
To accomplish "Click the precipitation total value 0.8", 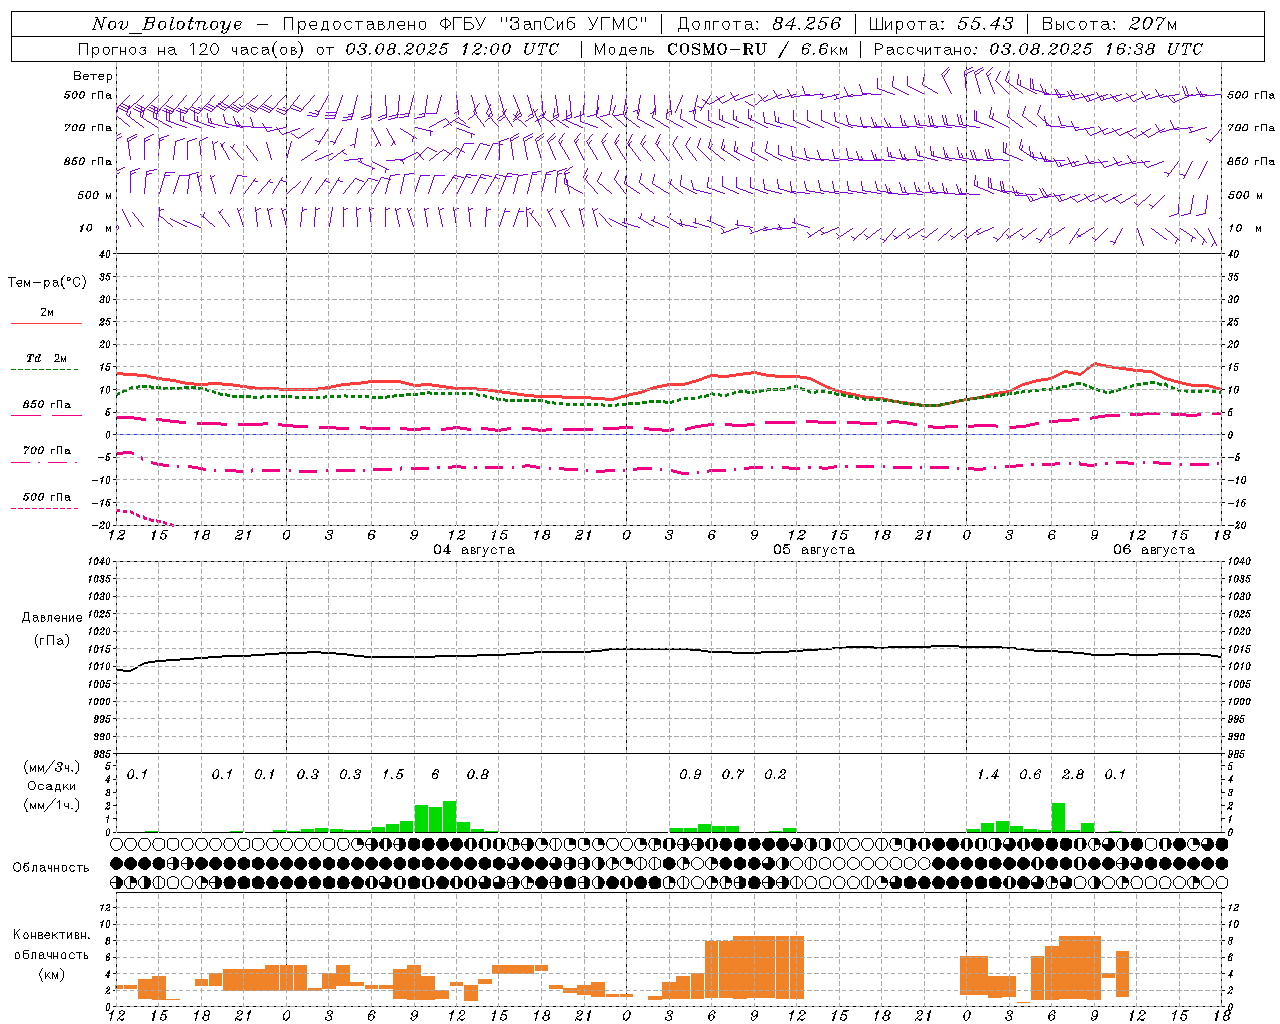I will click(478, 774).
